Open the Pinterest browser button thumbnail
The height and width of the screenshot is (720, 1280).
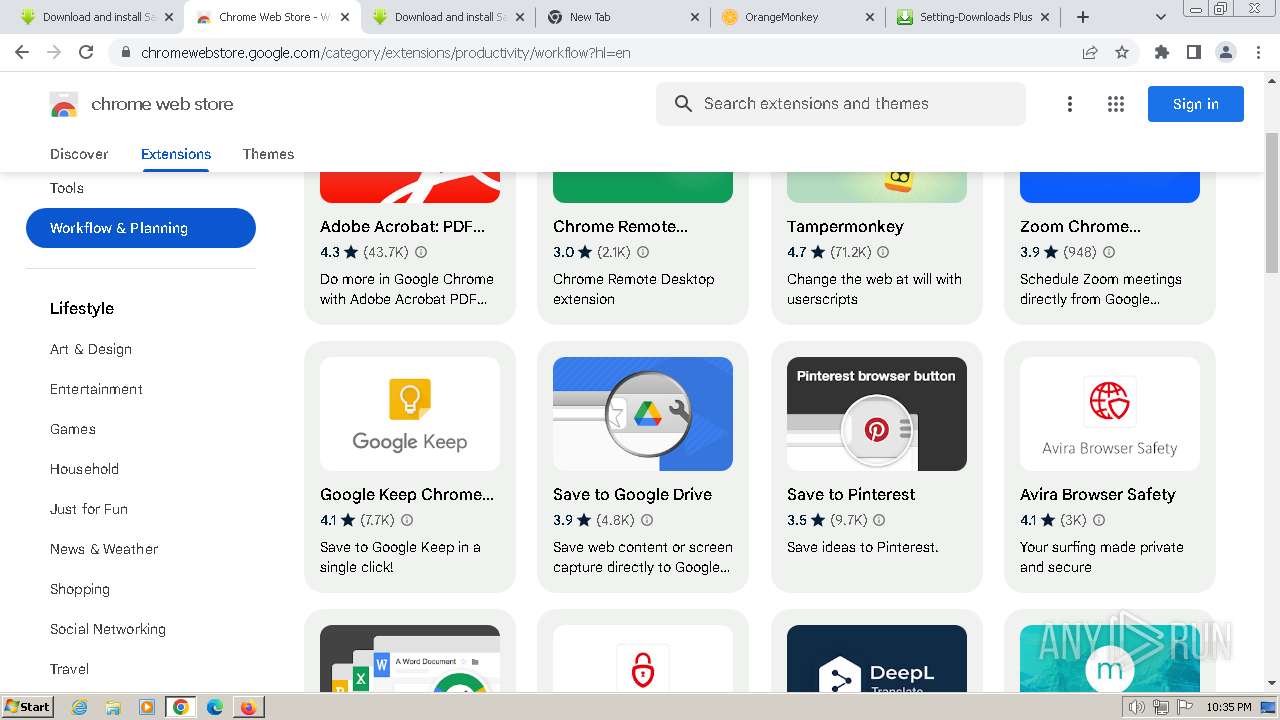click(x=877, y=414)
